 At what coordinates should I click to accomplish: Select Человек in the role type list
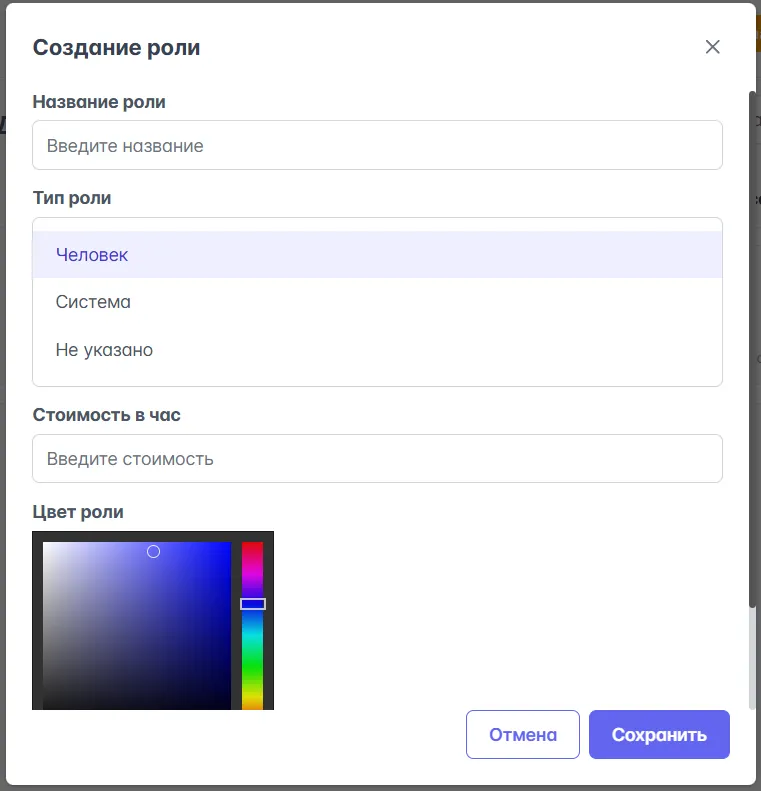[92, 255]
